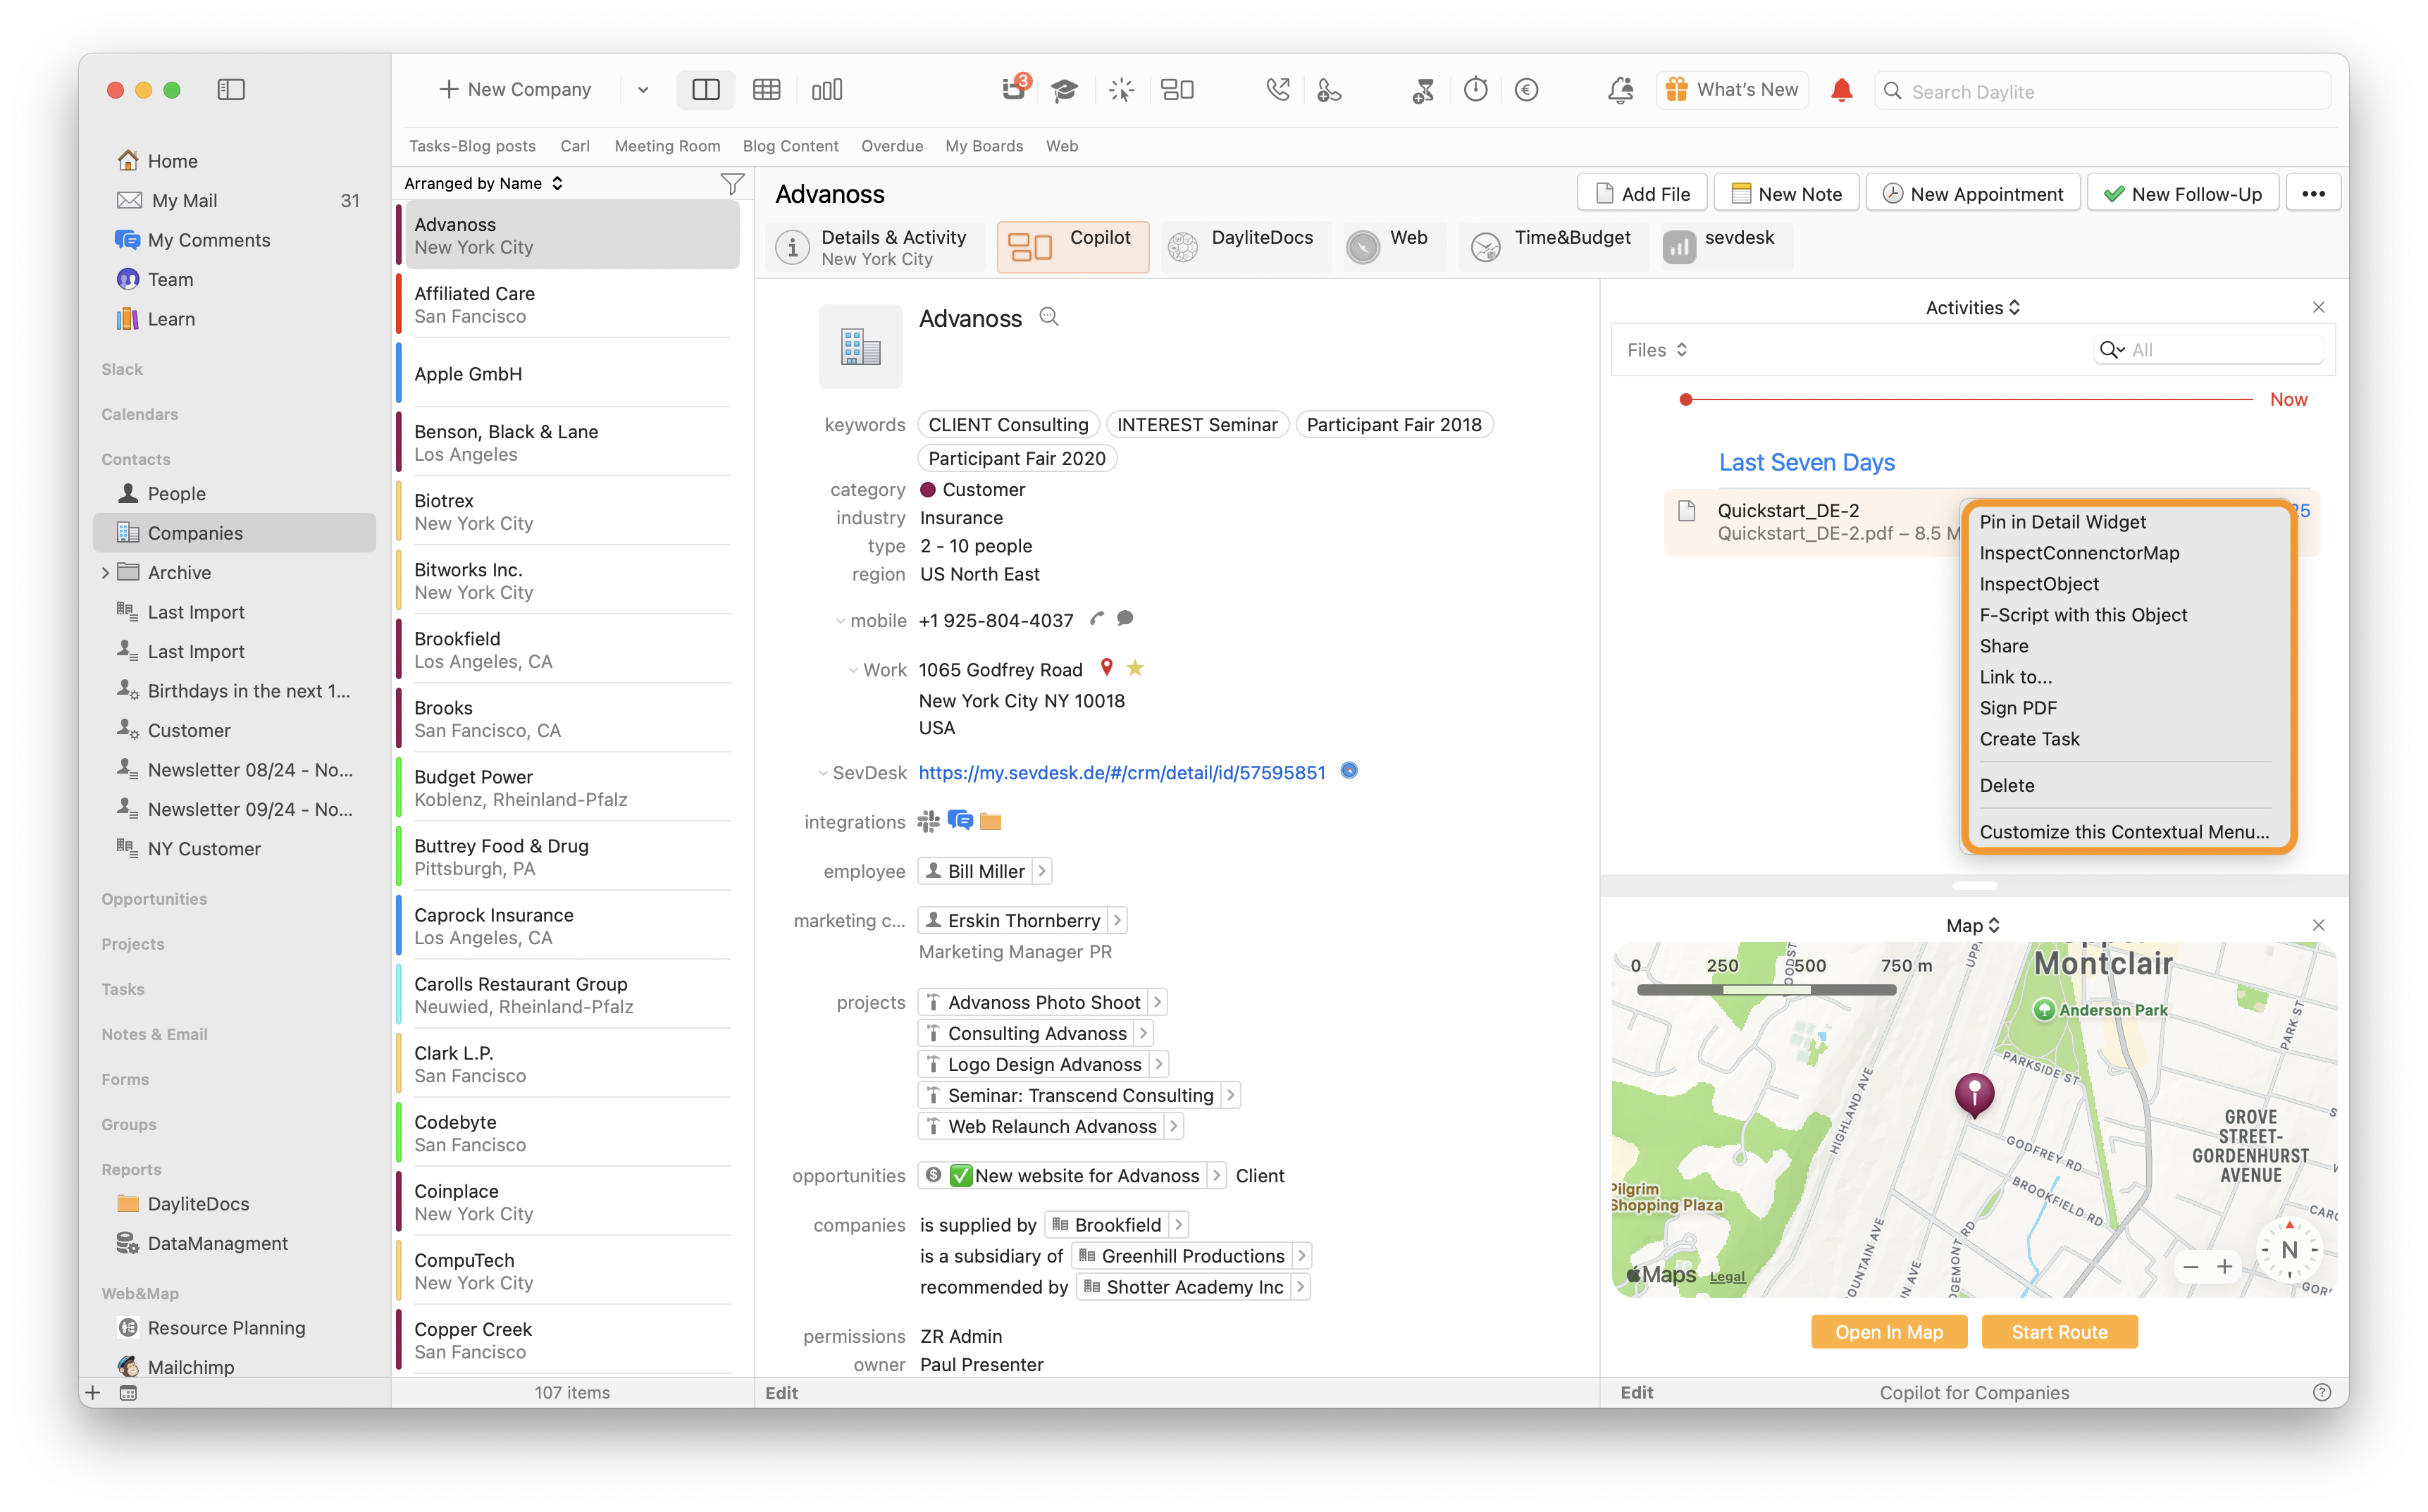The height and width of the screenshot is (1512, 2428).
Task: Click the New Appointment button
Action: coord(1972,193)
